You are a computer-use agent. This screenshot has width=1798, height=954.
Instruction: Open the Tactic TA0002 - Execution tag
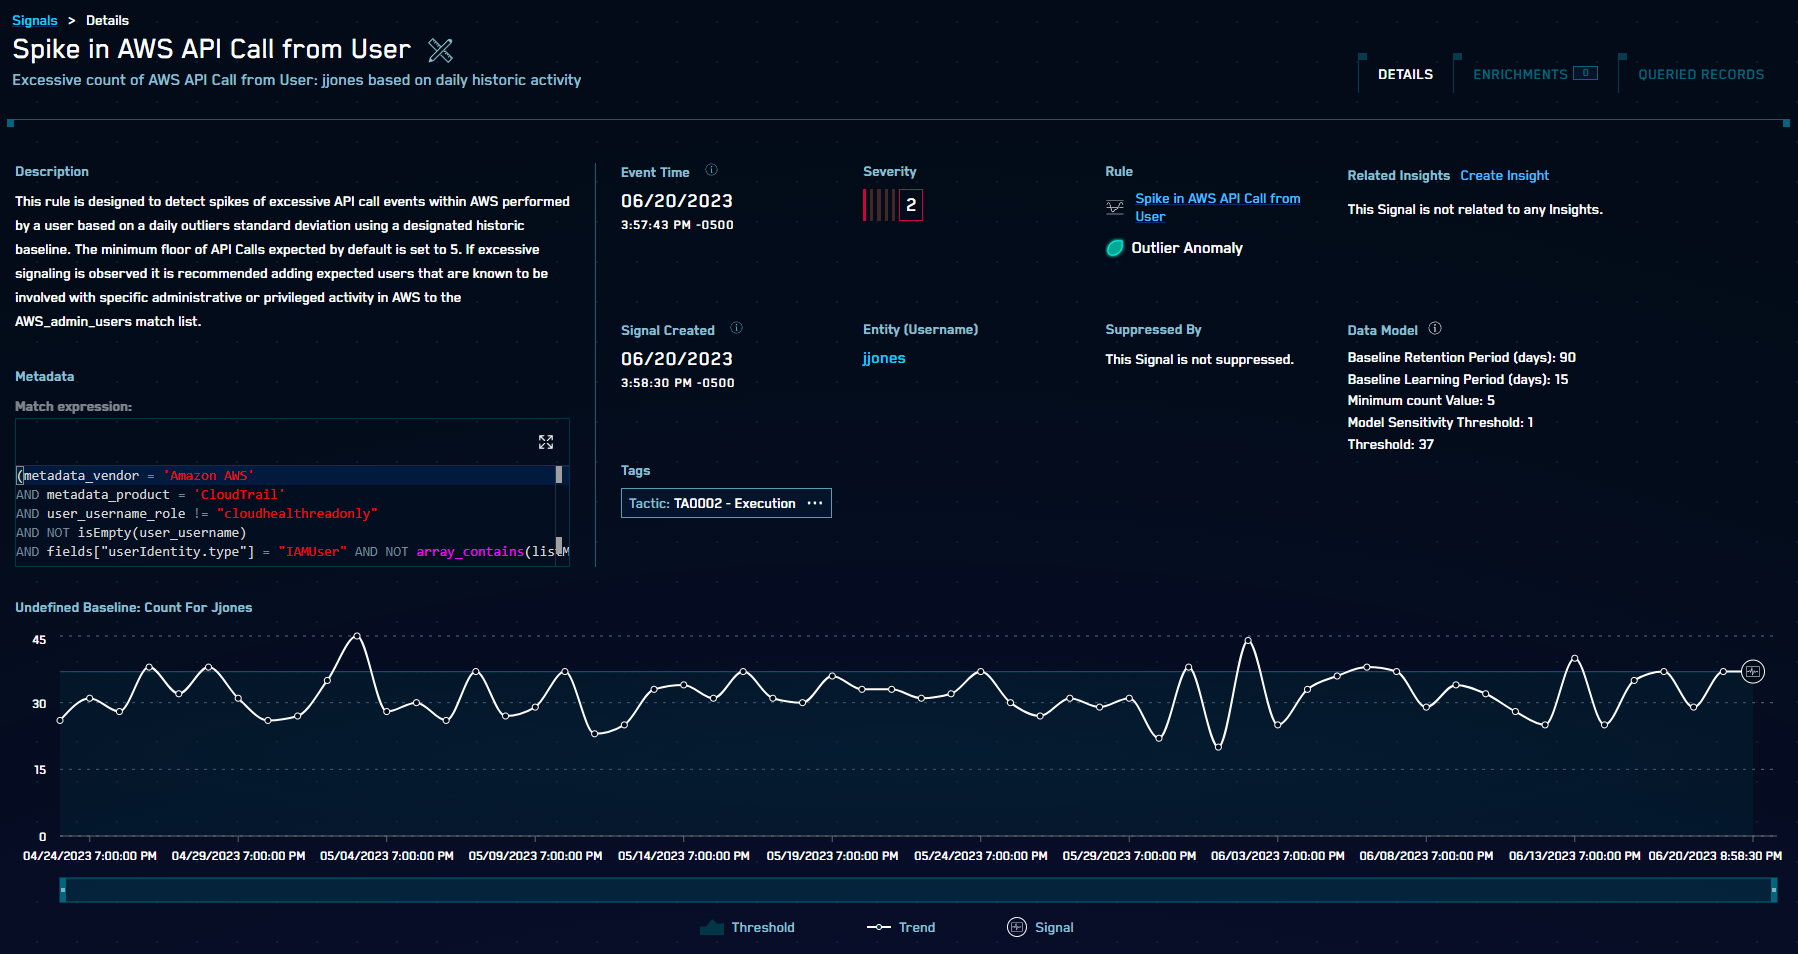(x=712, y=503)
